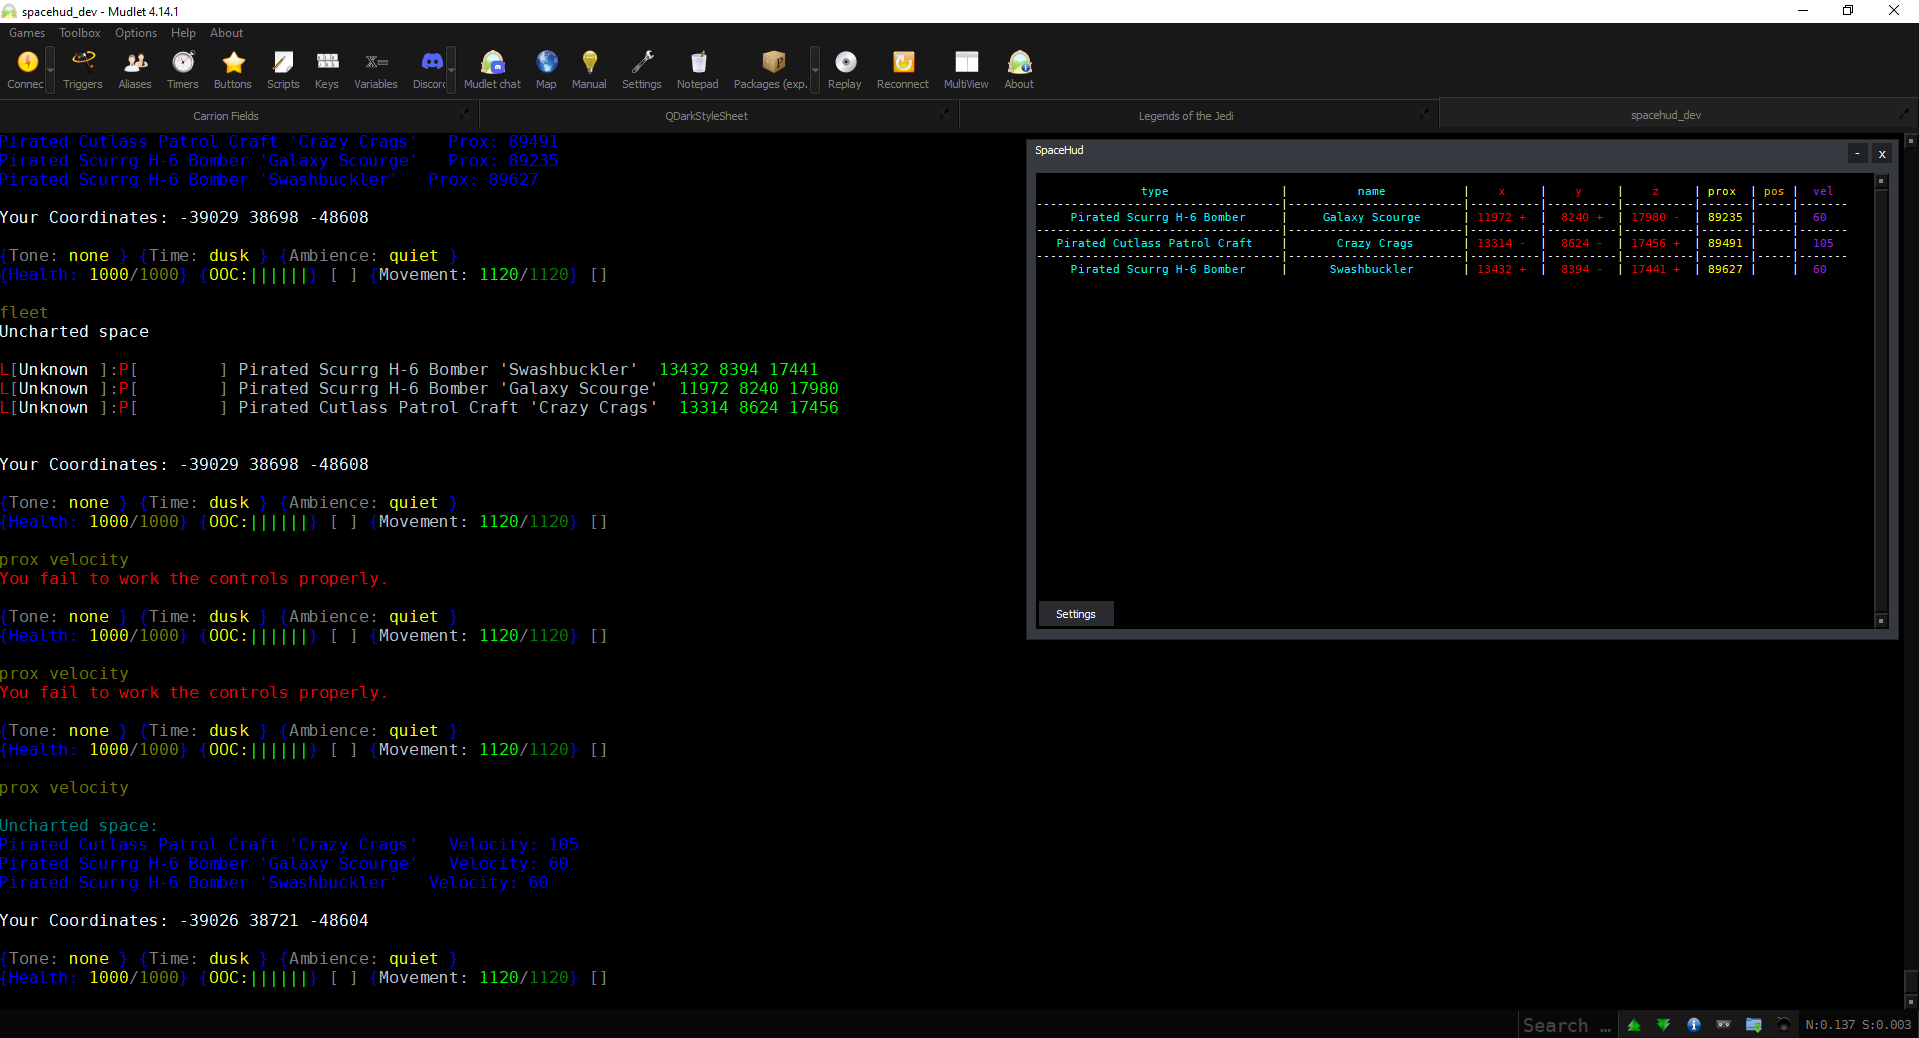Switch to the Carrion Fields profile tab
This screenshot has height=1038, width=1919.
(226, 114)
